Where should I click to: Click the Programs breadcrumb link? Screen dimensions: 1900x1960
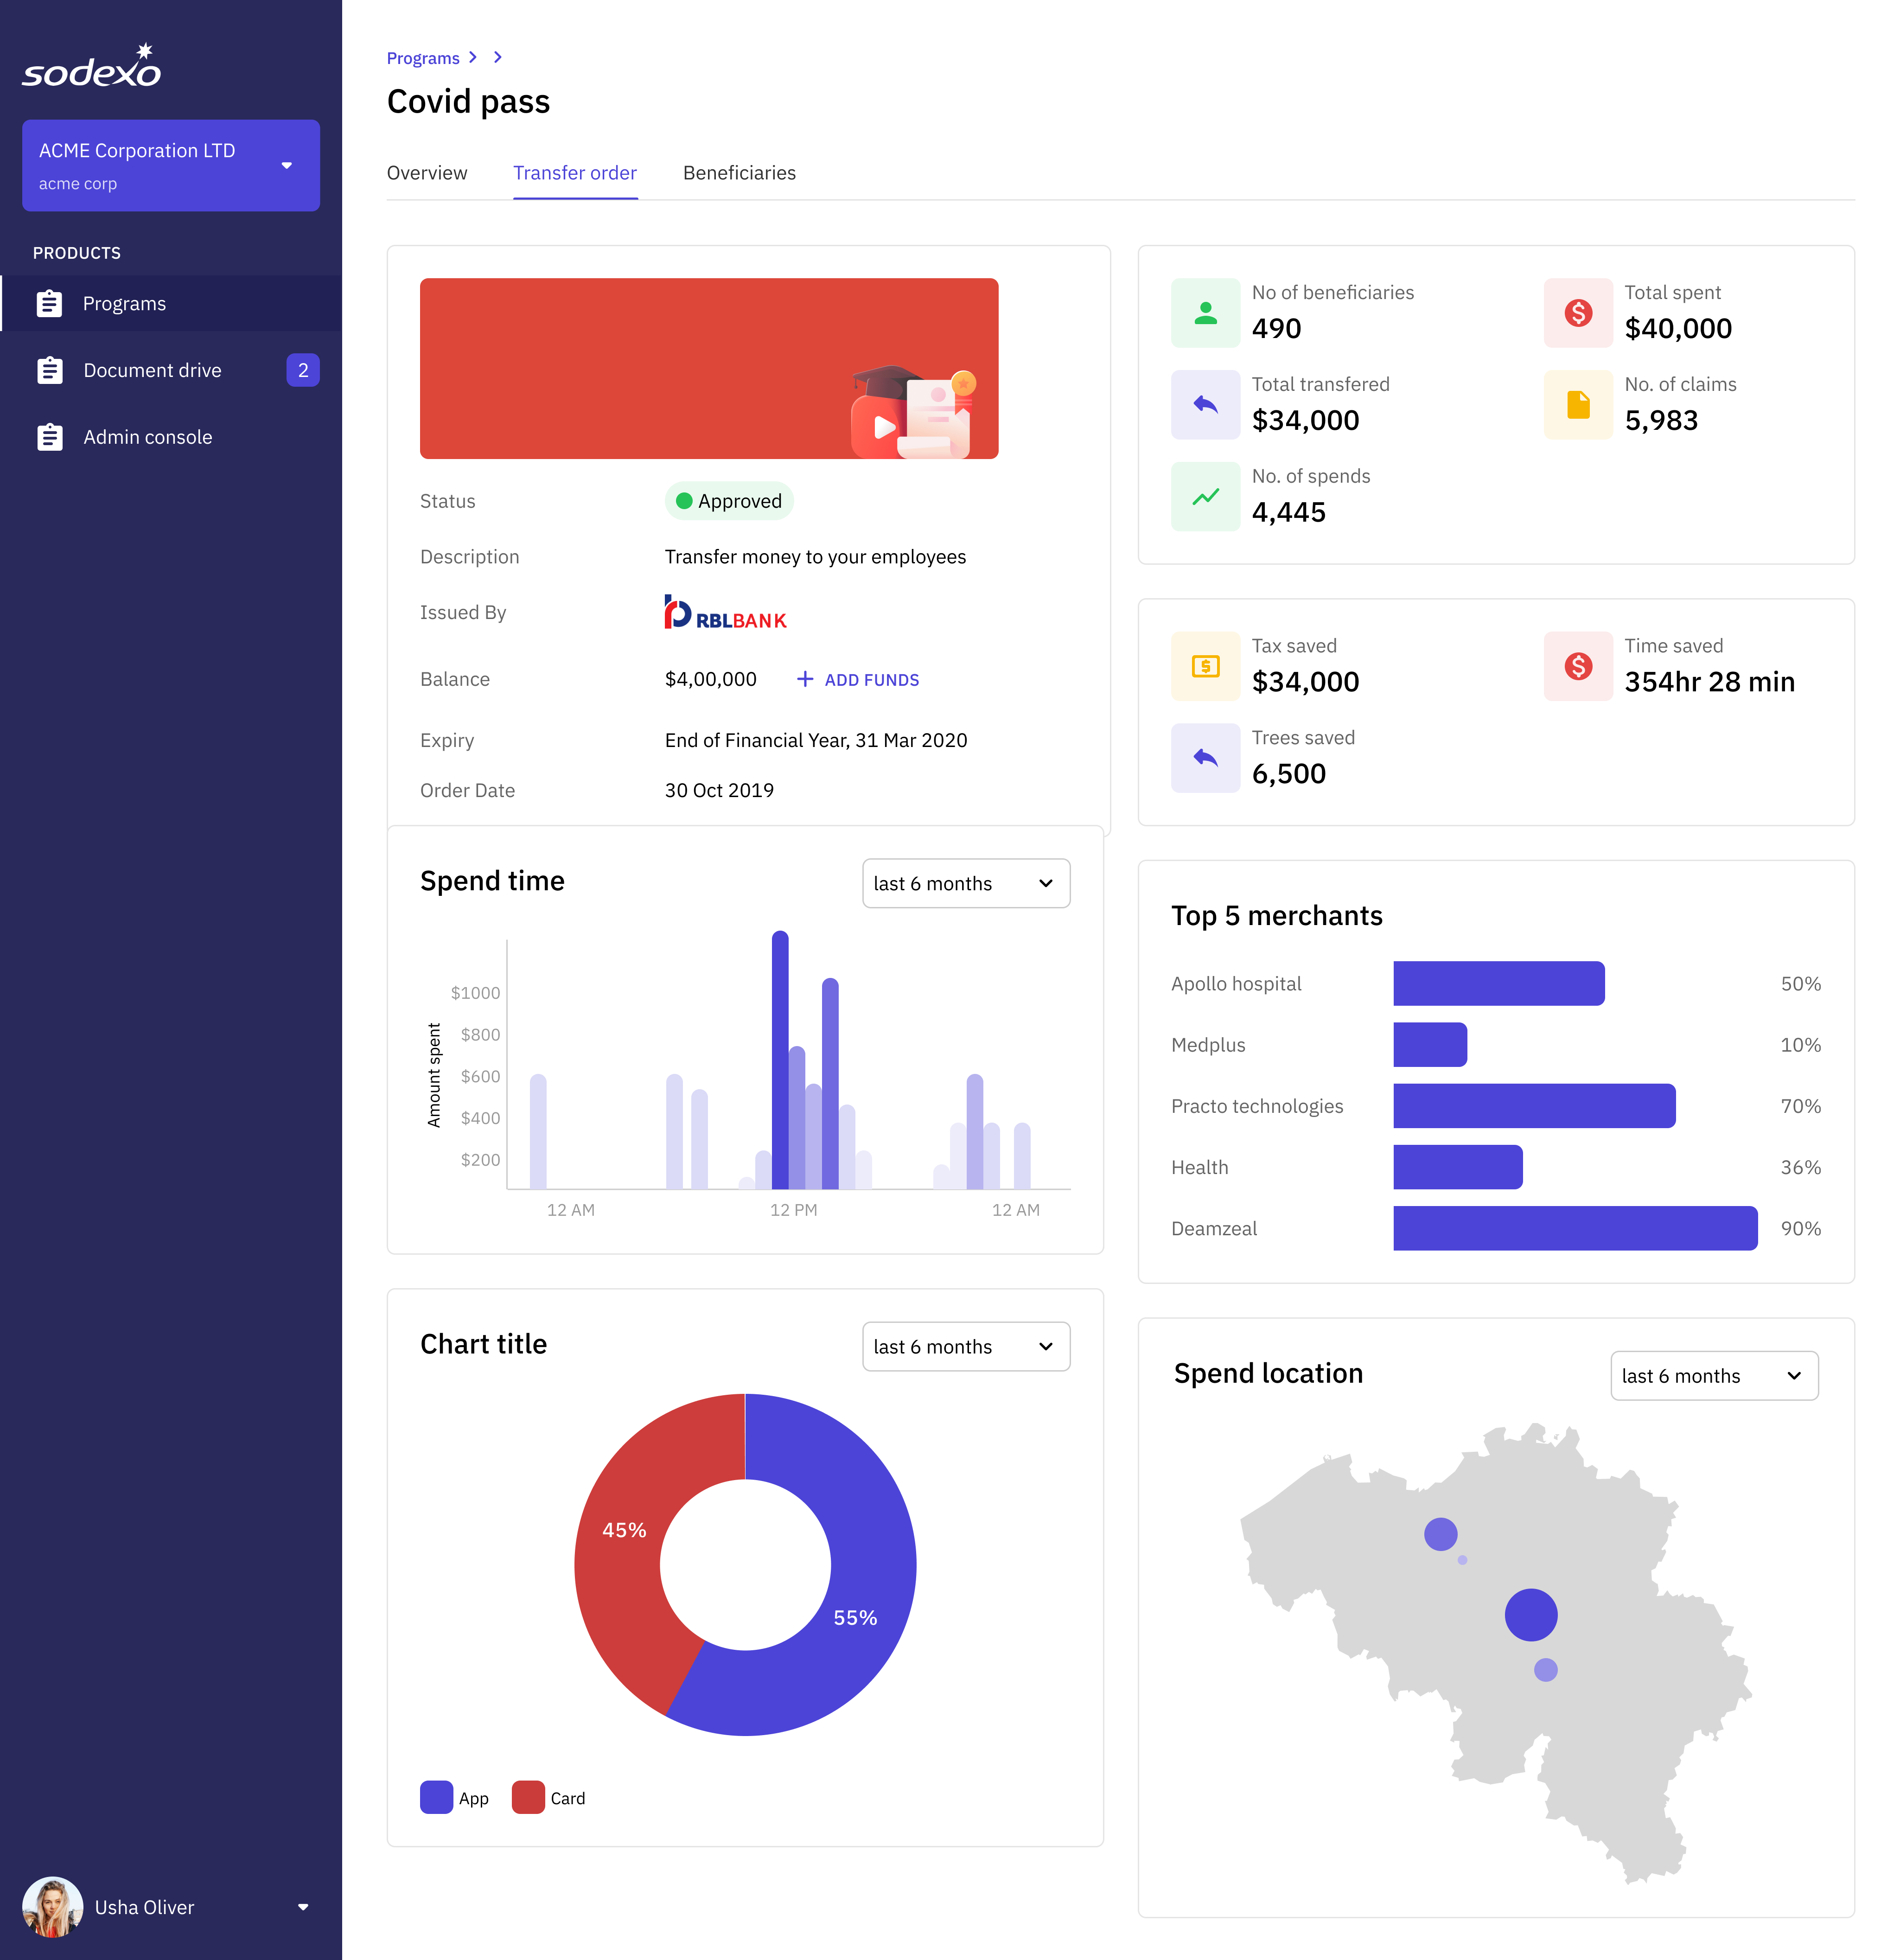pyautogui.click(x=423, y=58)
